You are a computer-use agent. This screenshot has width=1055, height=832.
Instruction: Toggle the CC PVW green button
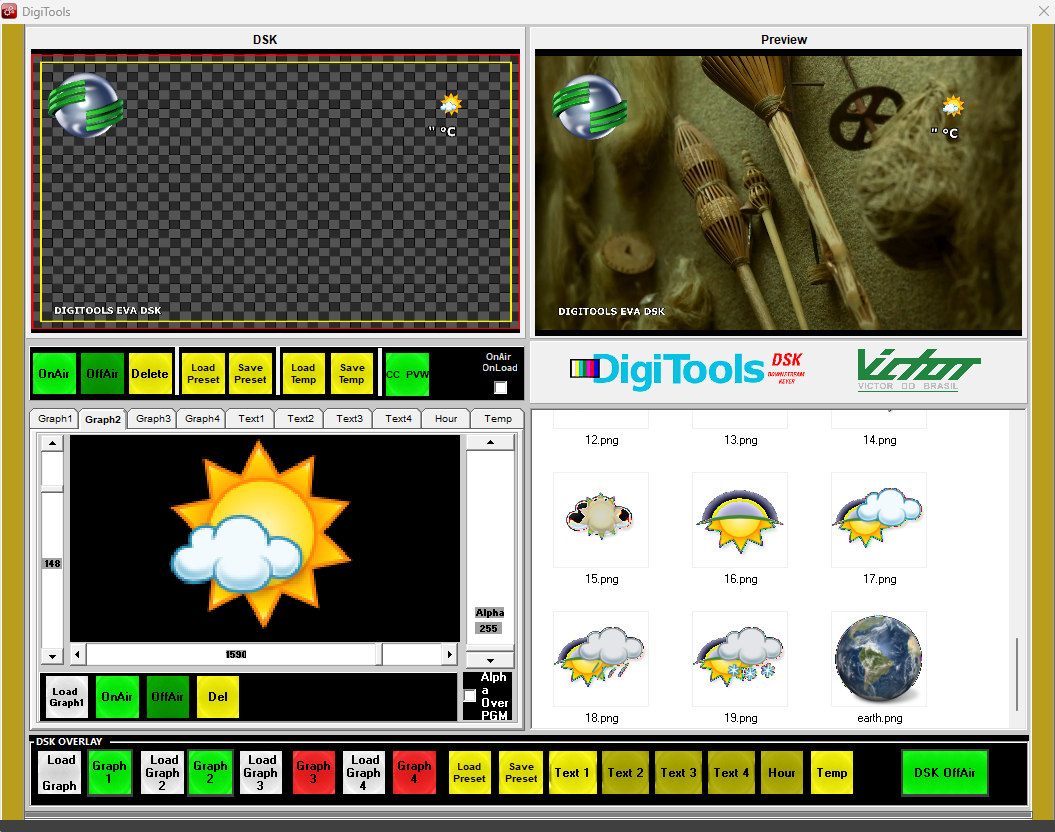click(407, 374)
